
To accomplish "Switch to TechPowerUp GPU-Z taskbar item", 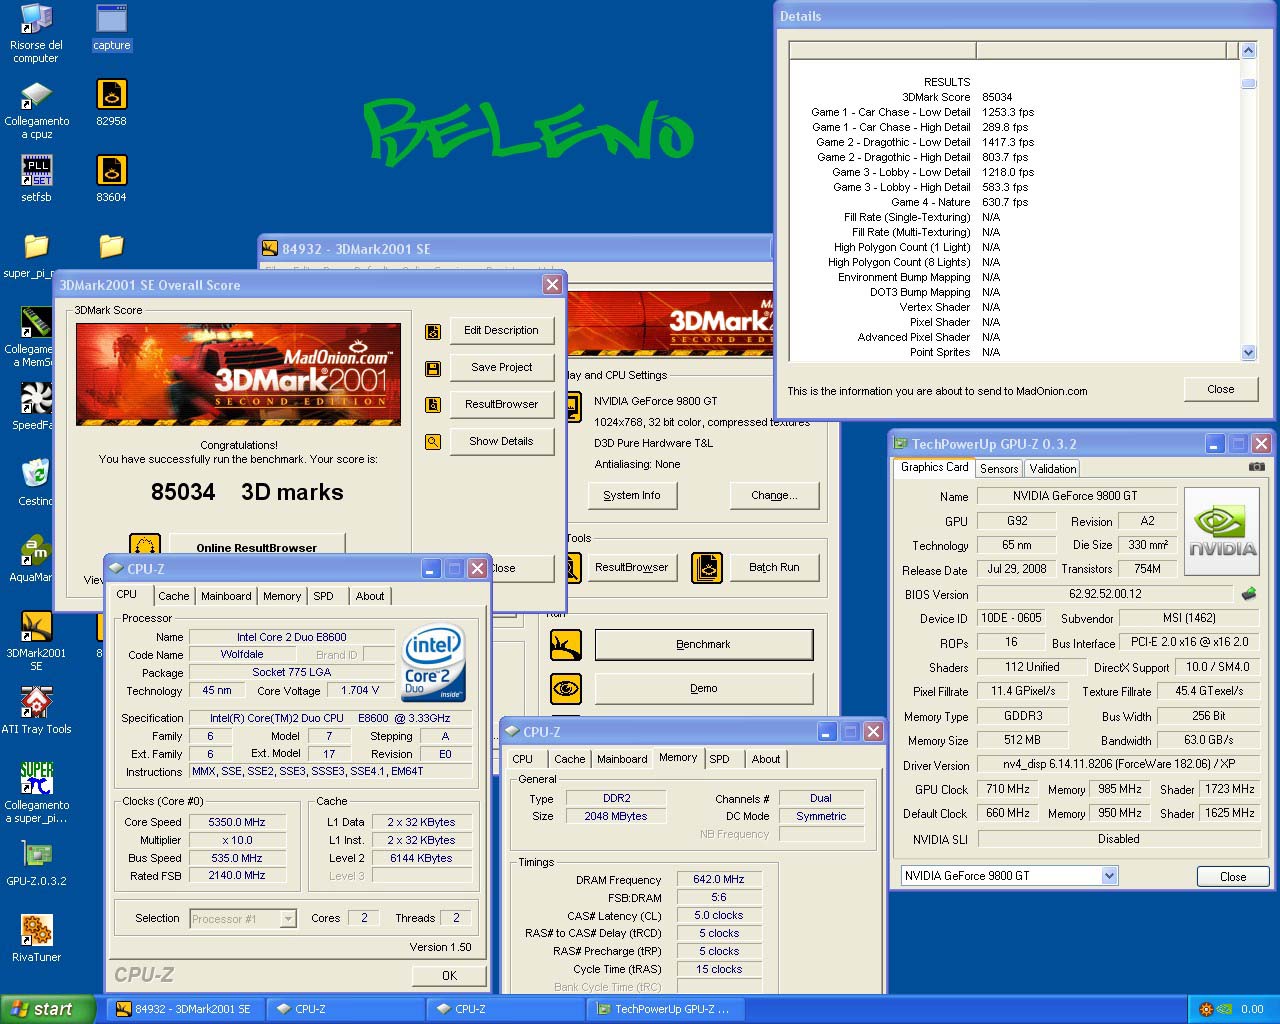I will tap(665, 1009).
